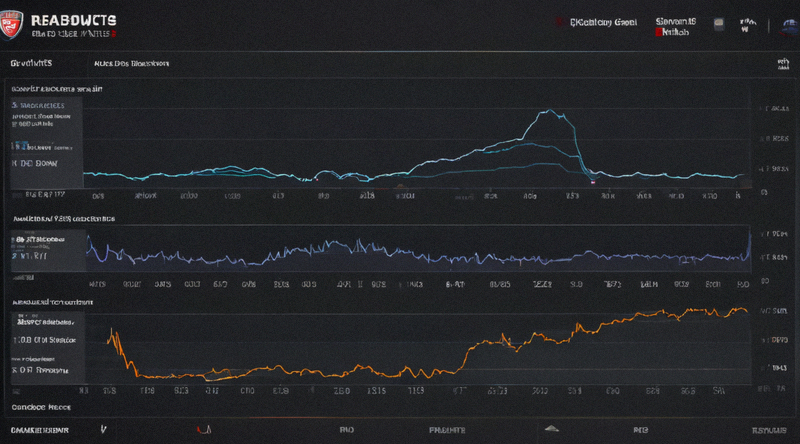Viewport: 800px width, 444px height.
Task: Click the peak of the teal line chart
Action: click(x=550, y=111)
